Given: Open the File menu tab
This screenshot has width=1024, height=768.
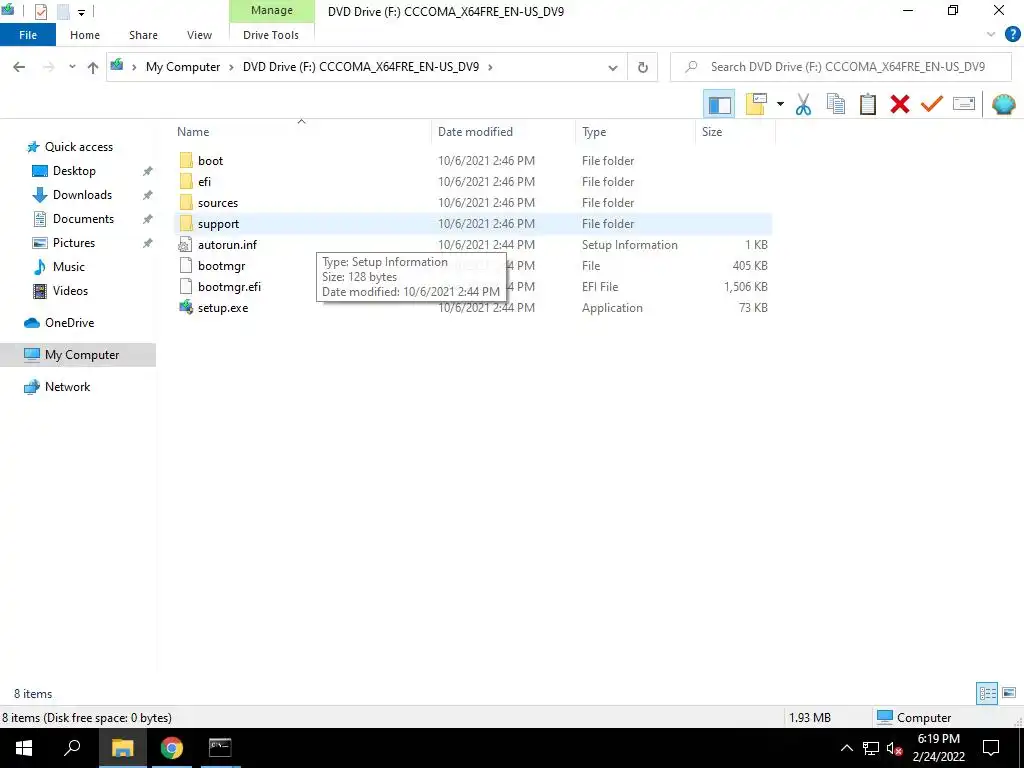Looking at the screenshot, I should tap(28, 35).
